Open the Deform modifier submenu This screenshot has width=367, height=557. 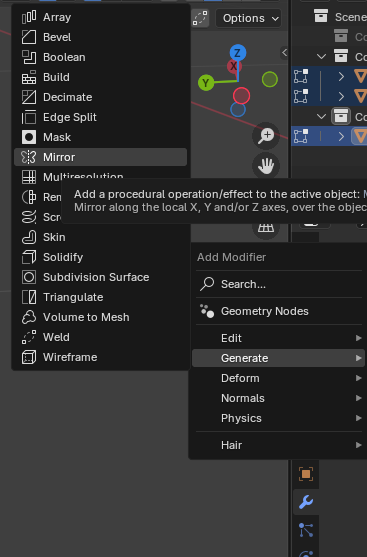279,378
